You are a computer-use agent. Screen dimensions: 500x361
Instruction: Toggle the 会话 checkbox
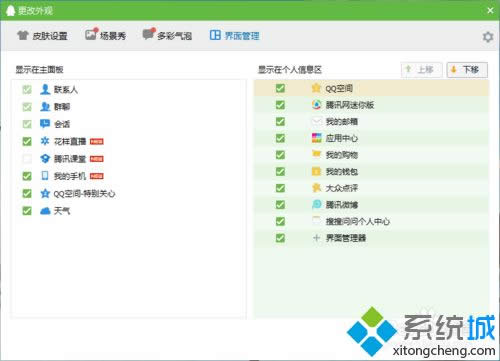point(27,124)
